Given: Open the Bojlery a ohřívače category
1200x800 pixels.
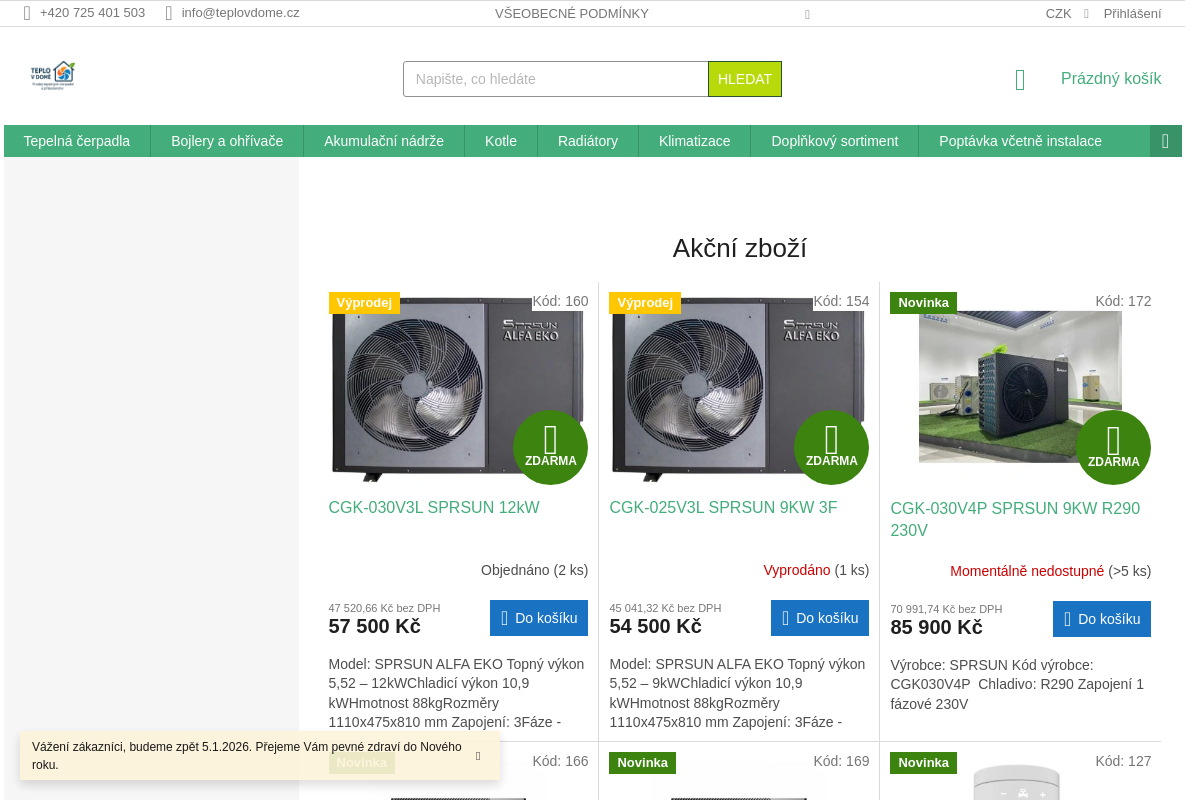Looking at the screenshot, I should click(x=227, y=141).
